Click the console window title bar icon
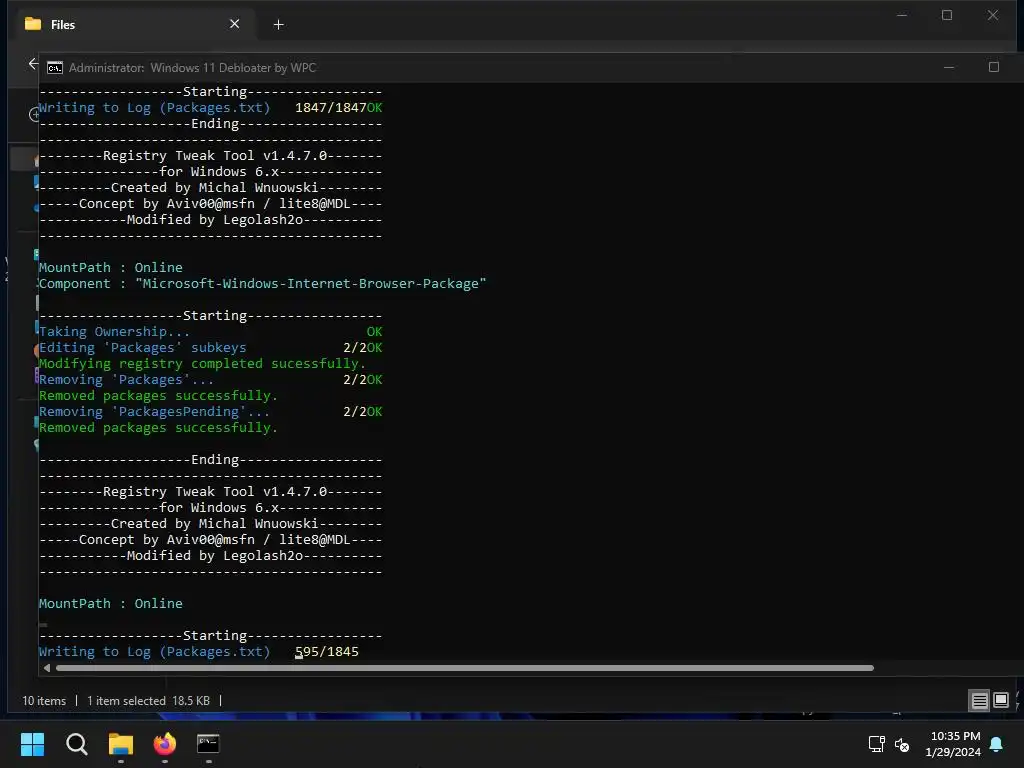 click(x=55, y=68)
